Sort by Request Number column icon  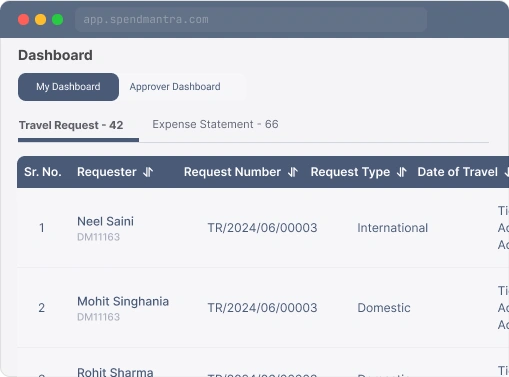tap(293, 172)
